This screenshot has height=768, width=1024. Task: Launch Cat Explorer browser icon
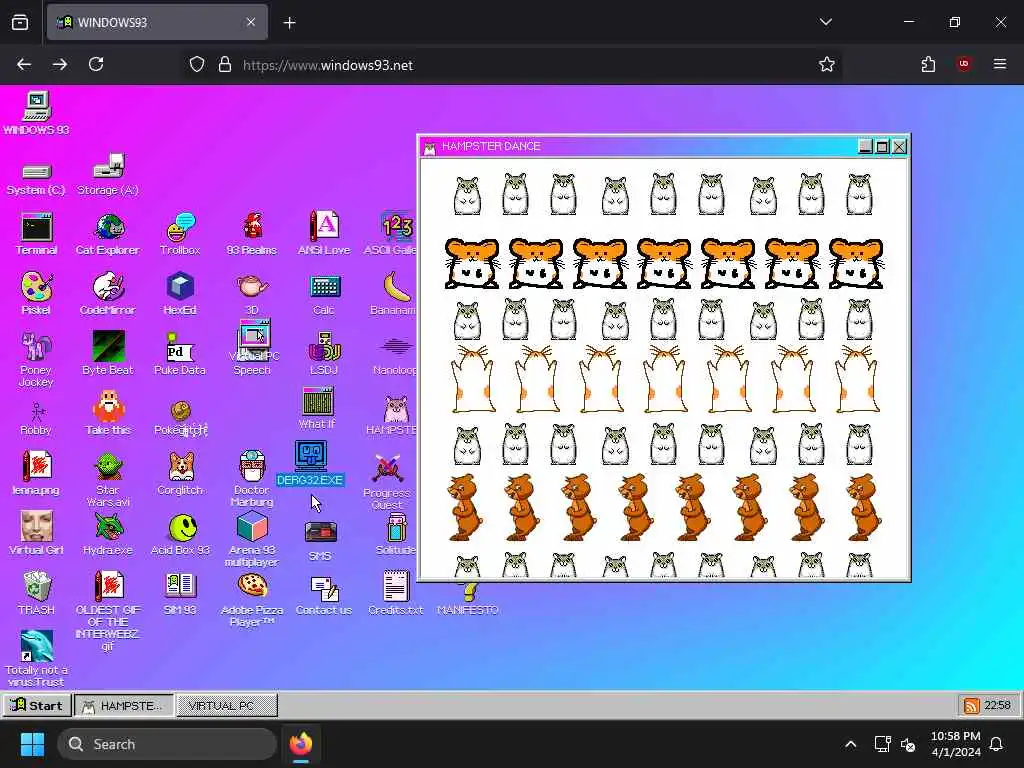tap(108, 234)
